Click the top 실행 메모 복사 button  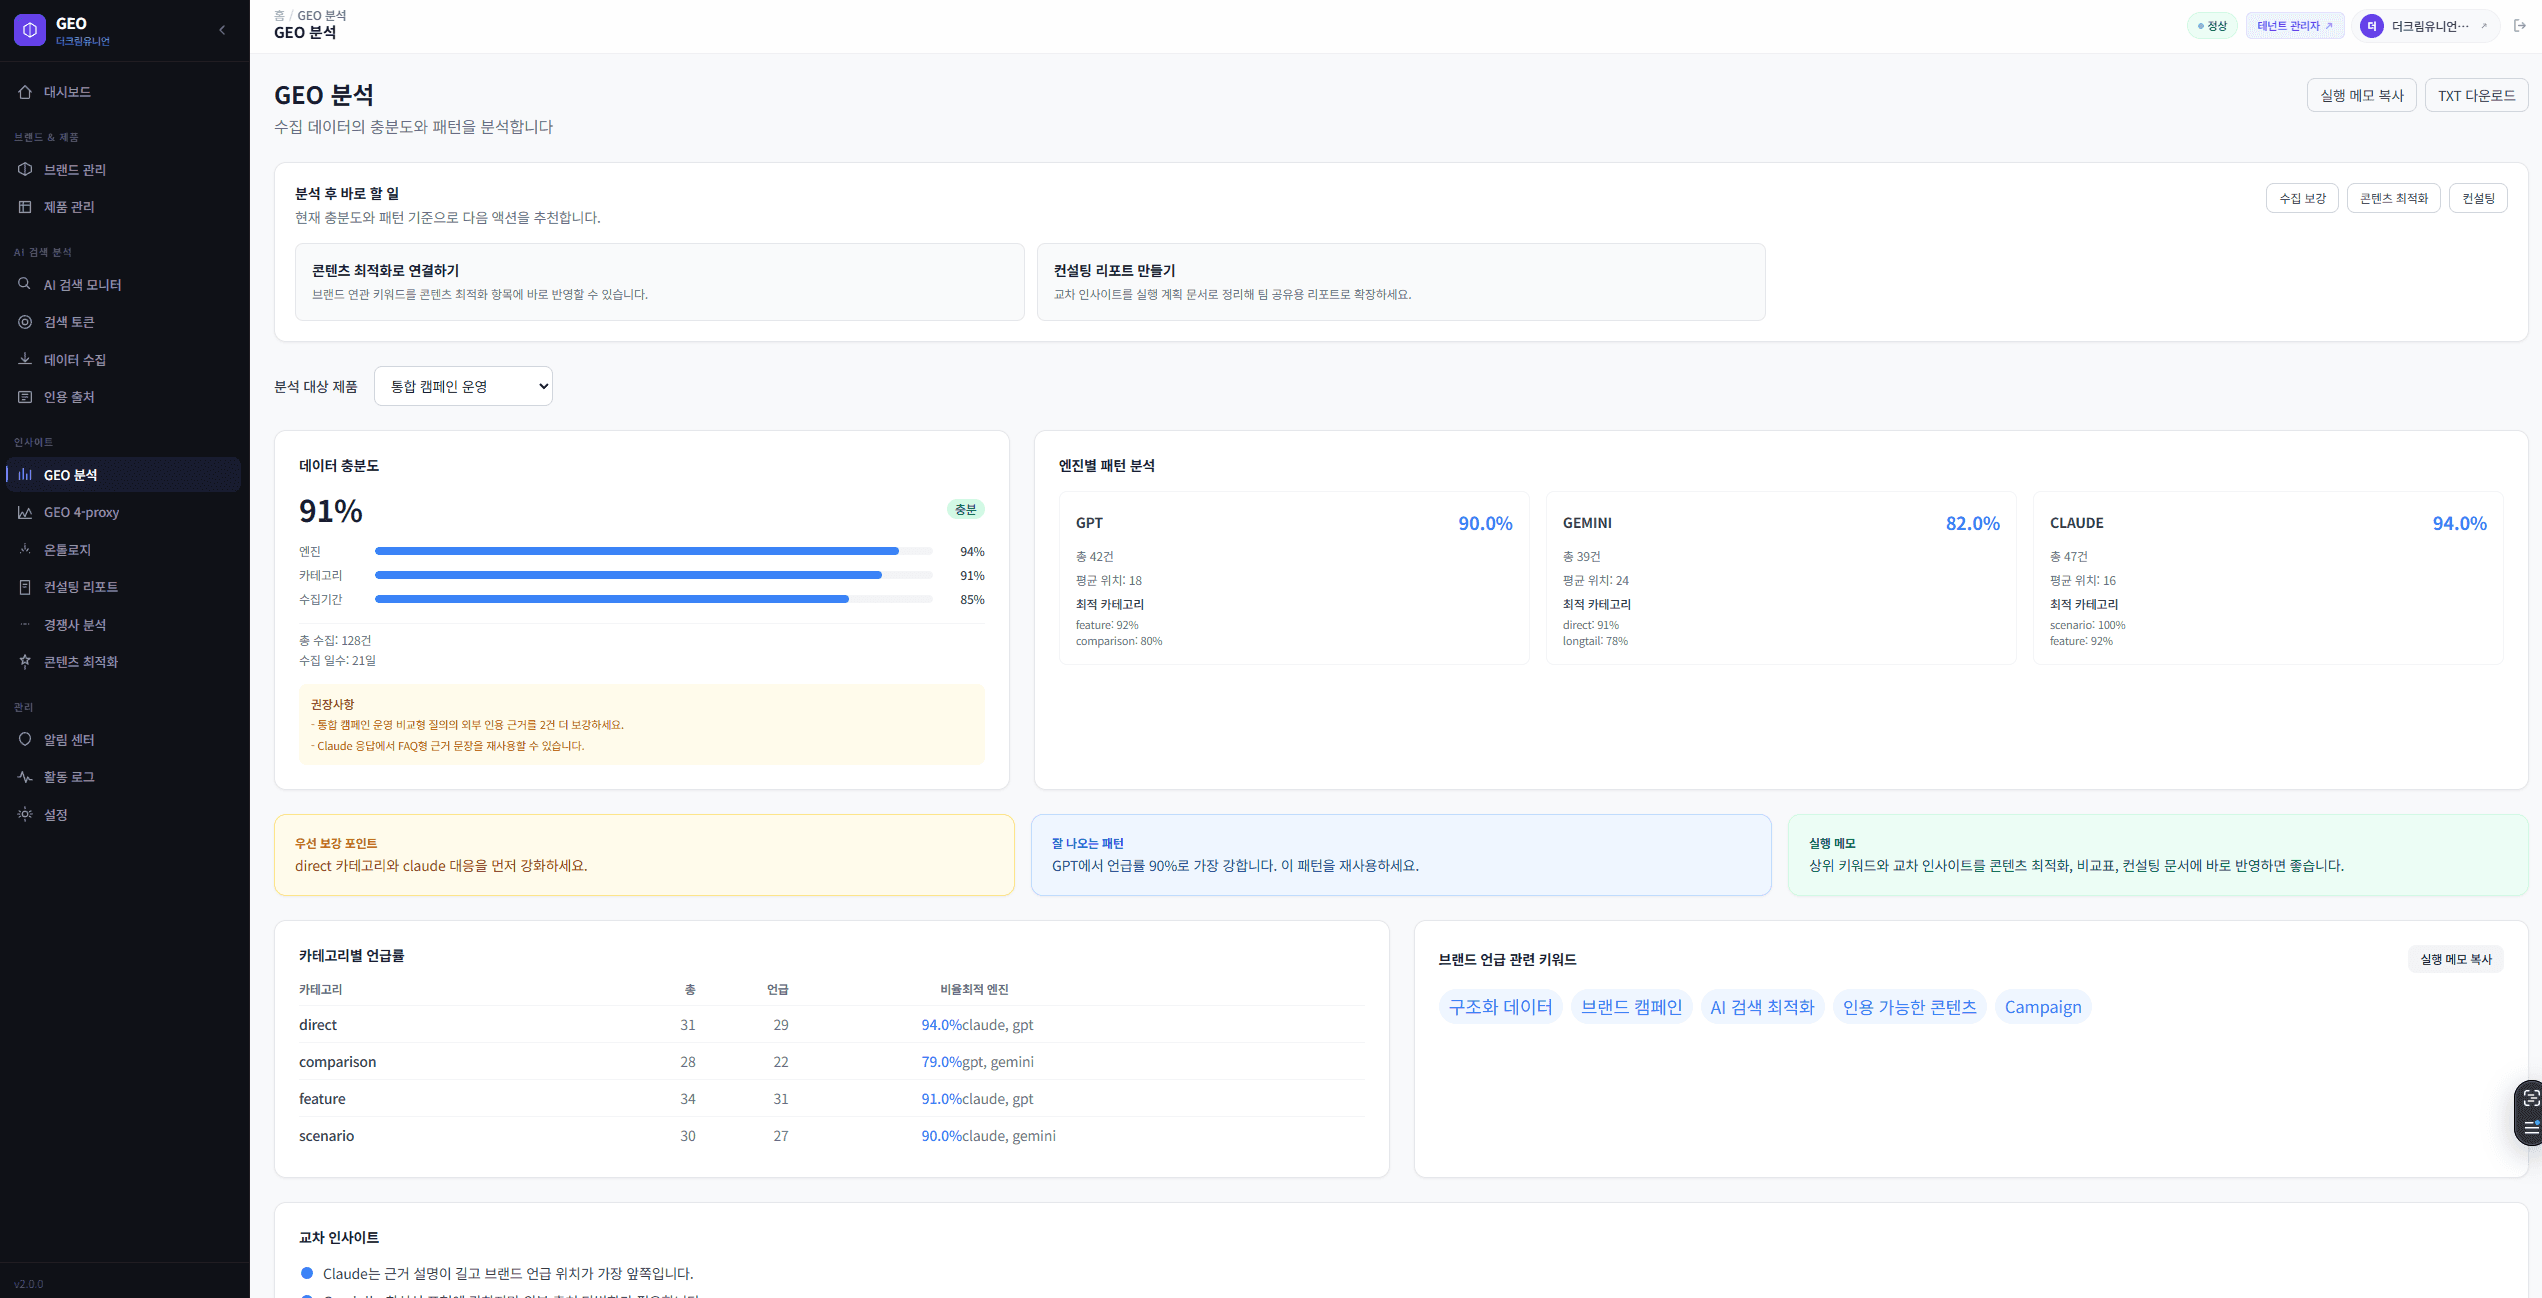click(2362, 95)
